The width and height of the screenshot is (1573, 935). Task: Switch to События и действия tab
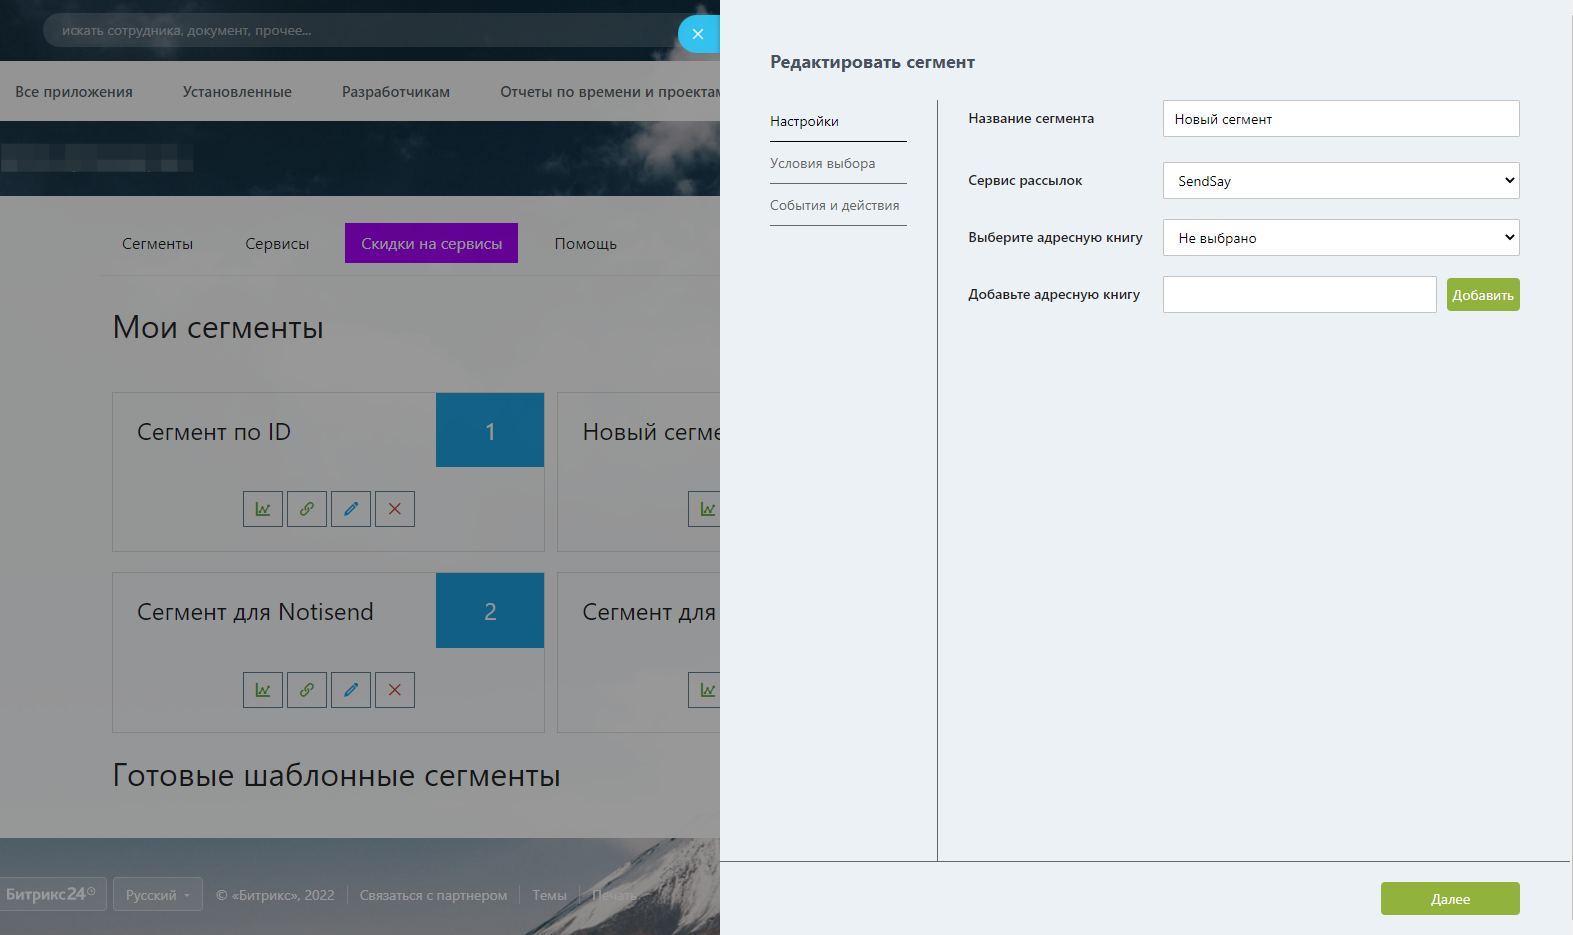(834, 205)
